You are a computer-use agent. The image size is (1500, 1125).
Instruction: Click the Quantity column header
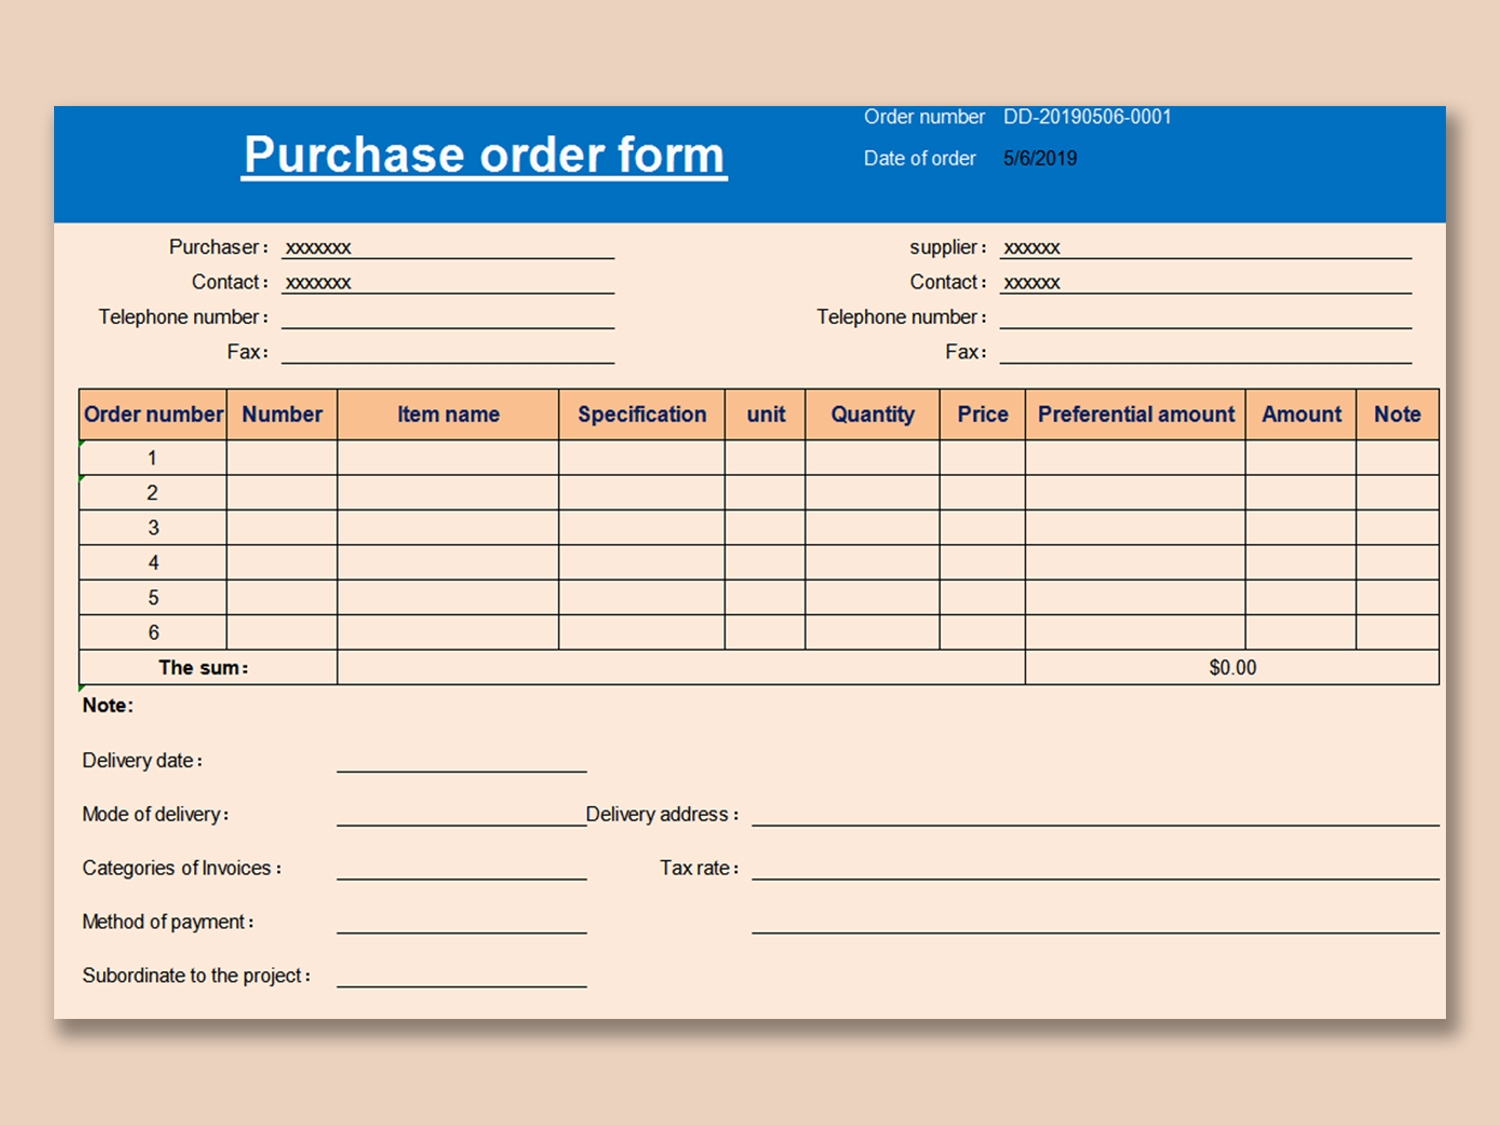[x=872, y=415]
